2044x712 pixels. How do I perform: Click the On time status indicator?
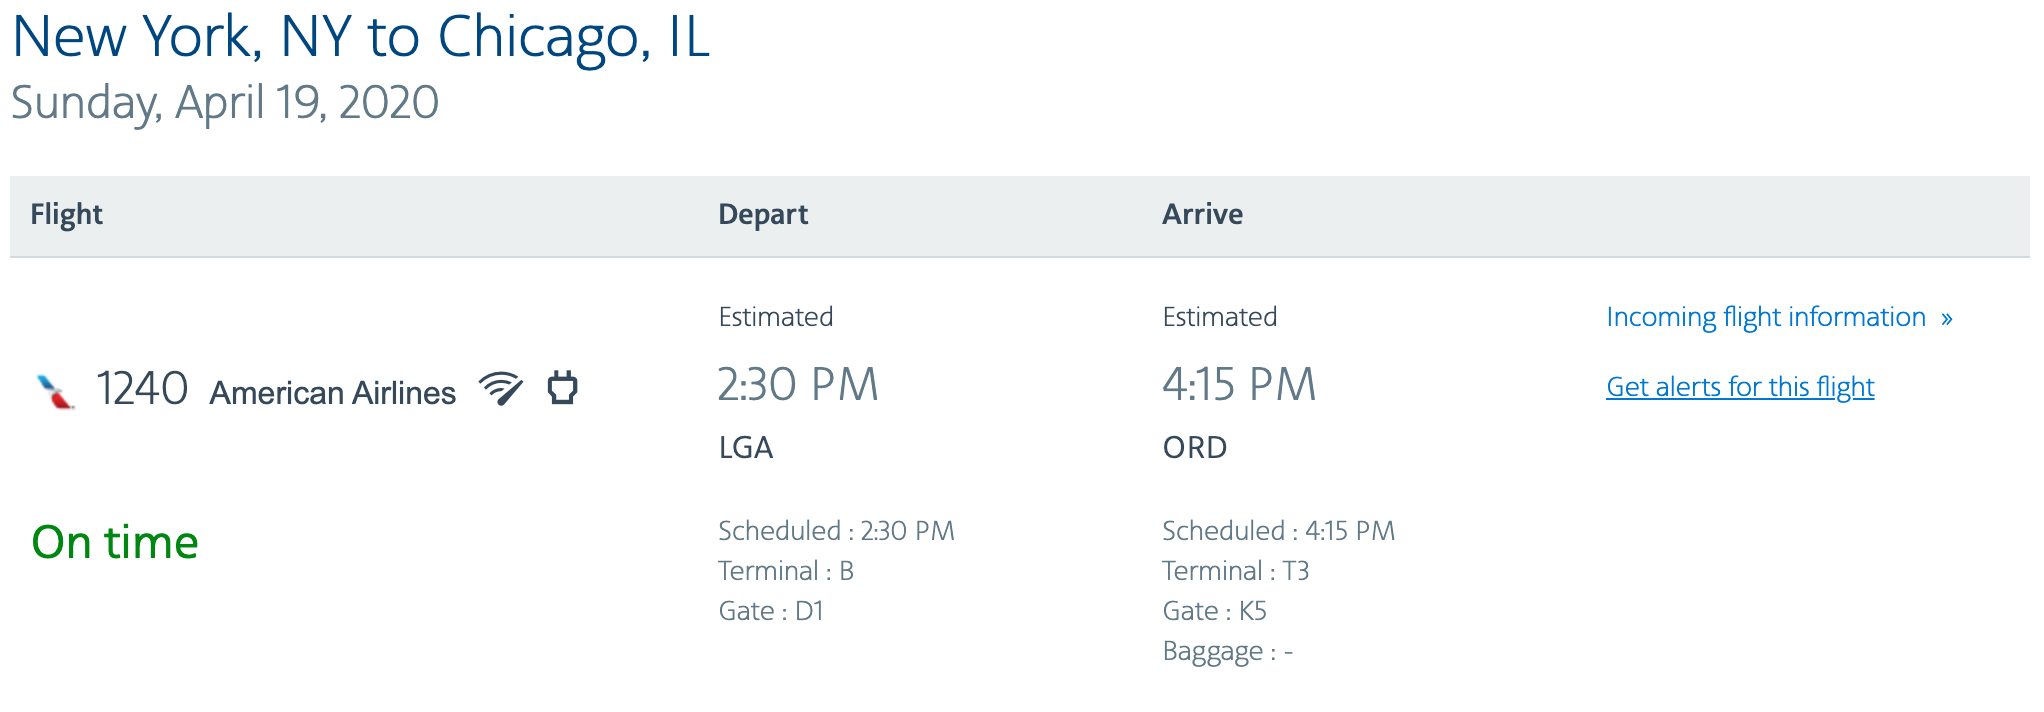[x=116, y=541]
